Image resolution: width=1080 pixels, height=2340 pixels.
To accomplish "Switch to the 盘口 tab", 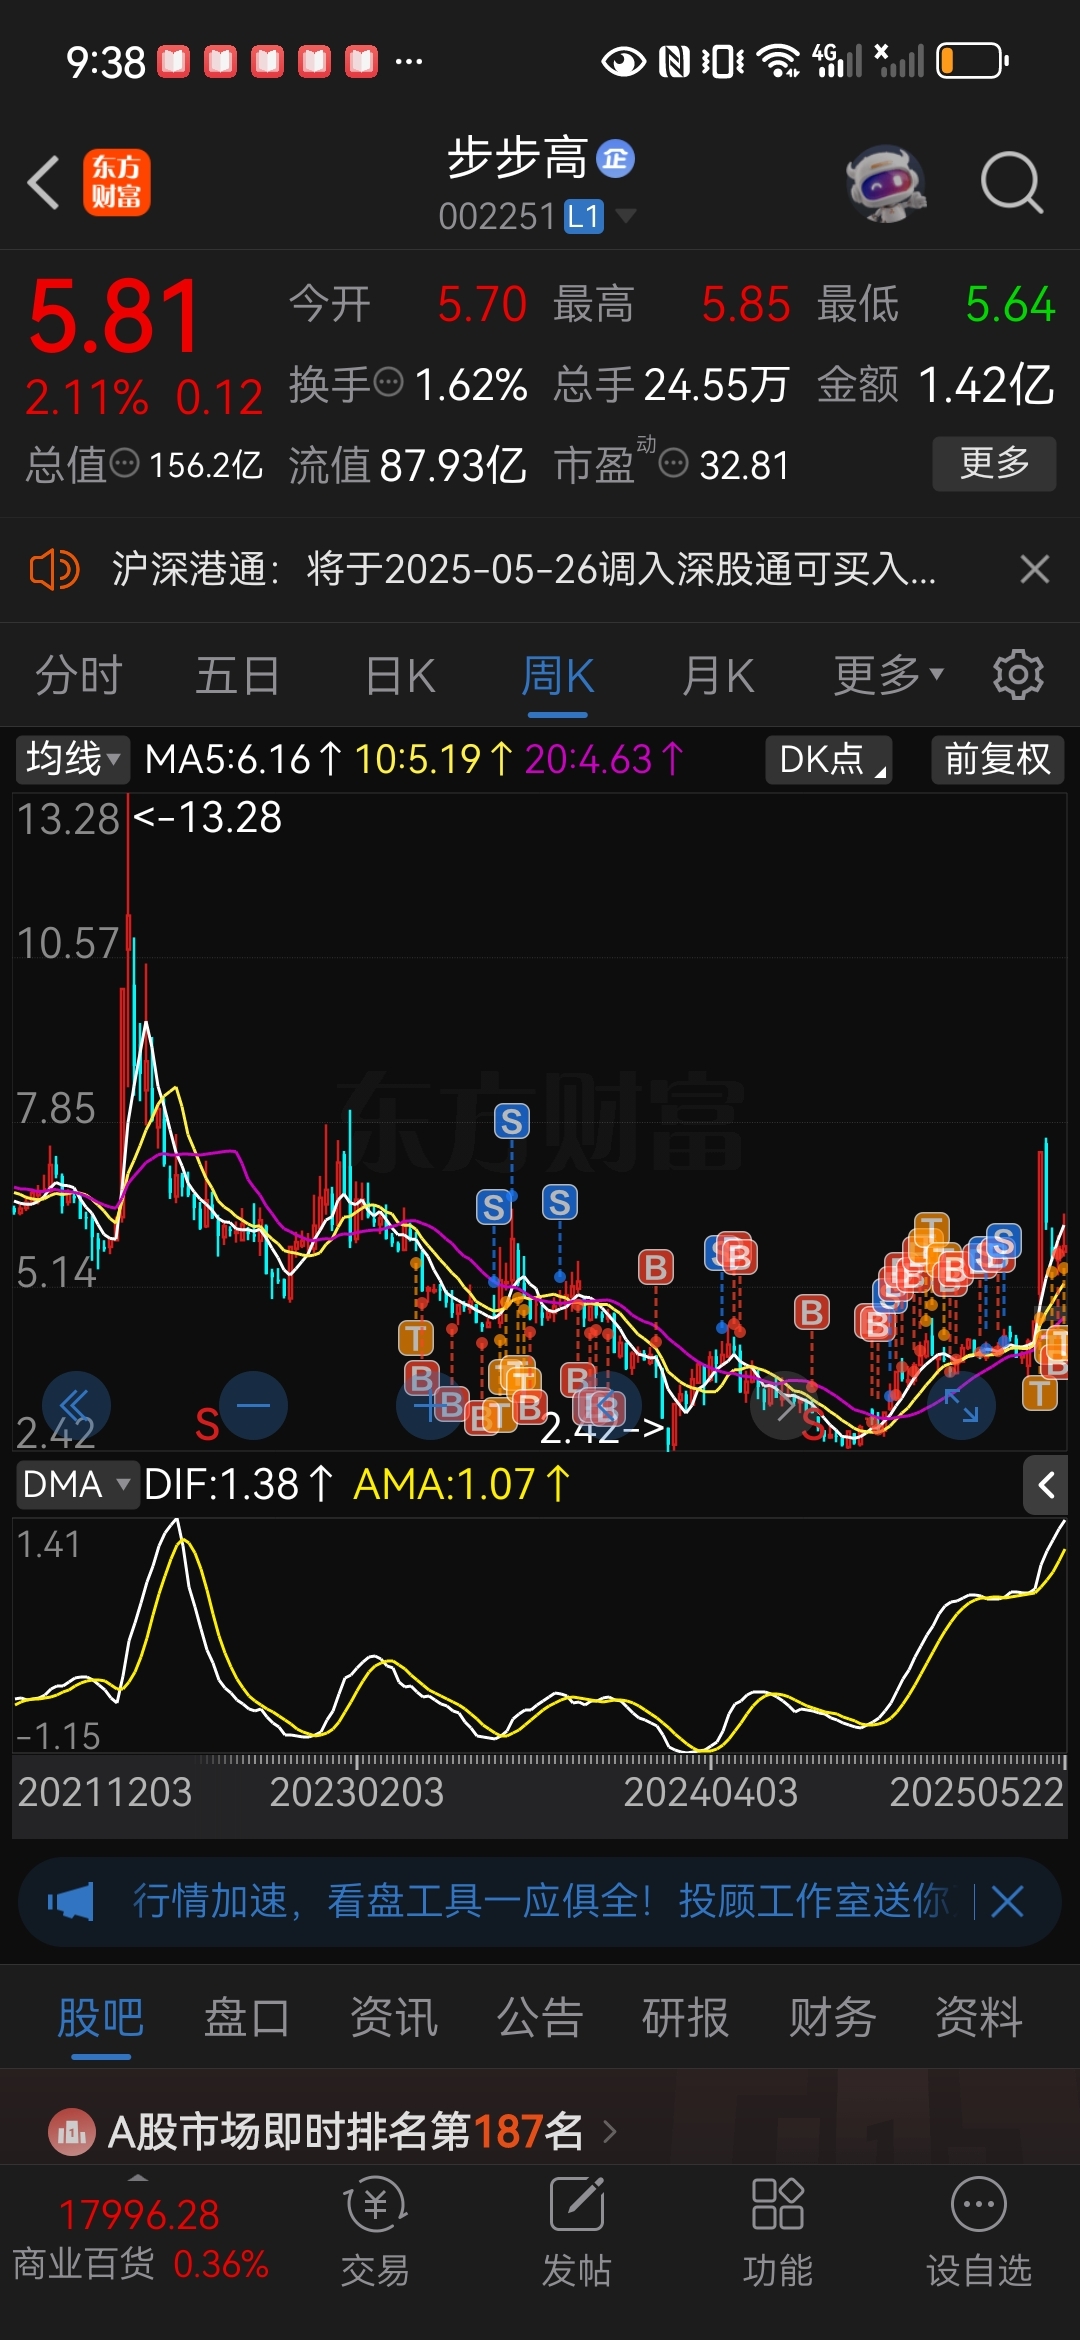I will pyautogui.click(x=246, y=2018).
